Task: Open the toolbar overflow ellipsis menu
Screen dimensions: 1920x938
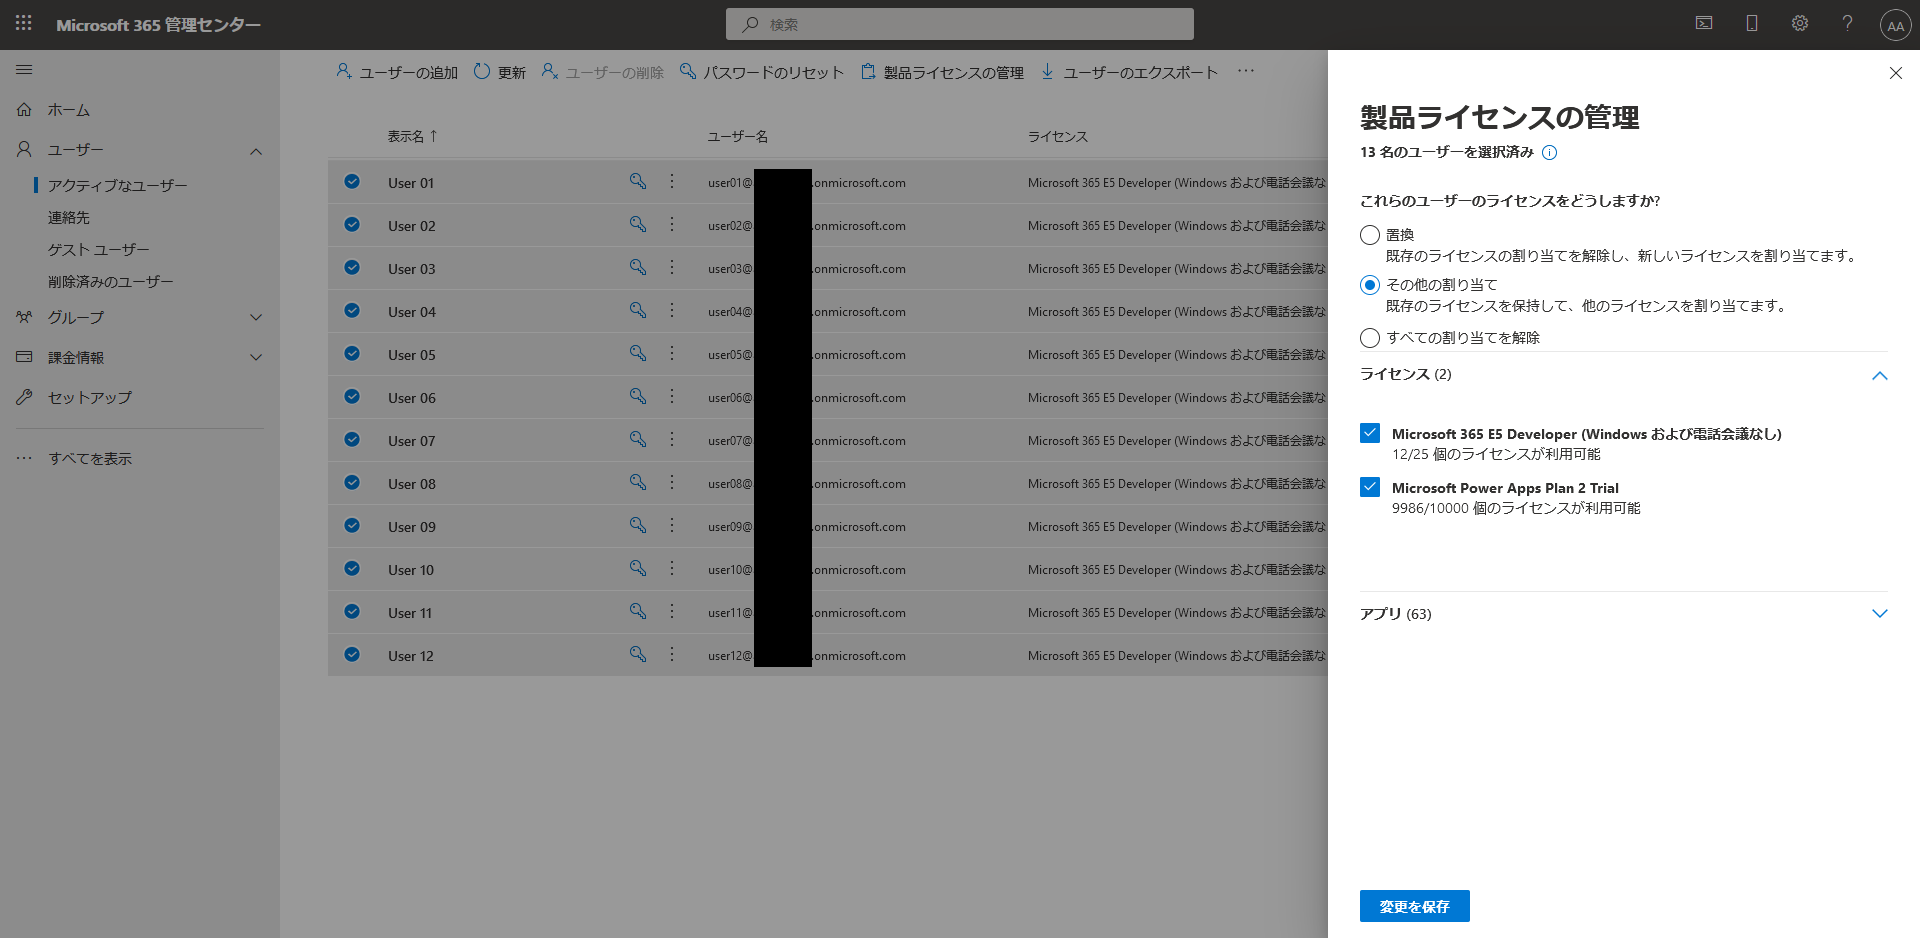Action: [x=1245, y=71]
